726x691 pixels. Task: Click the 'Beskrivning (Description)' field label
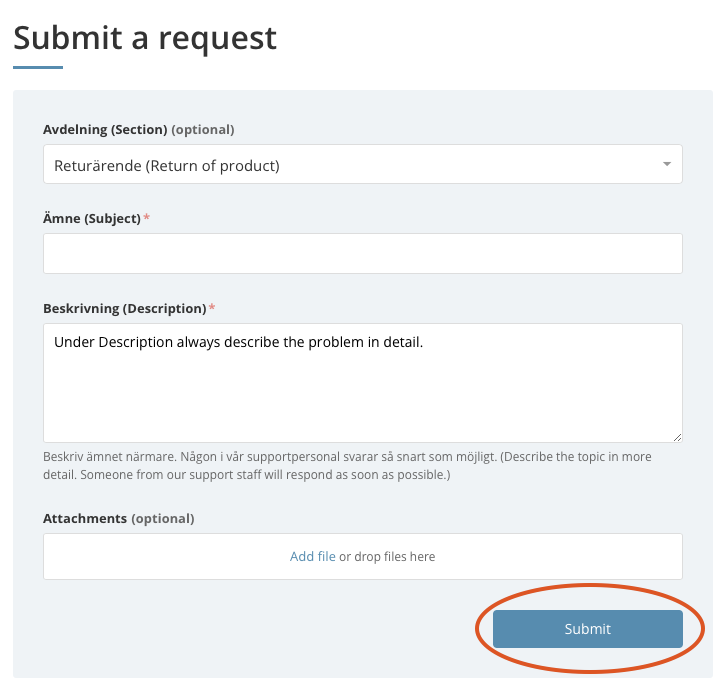(x=124, y=308)
